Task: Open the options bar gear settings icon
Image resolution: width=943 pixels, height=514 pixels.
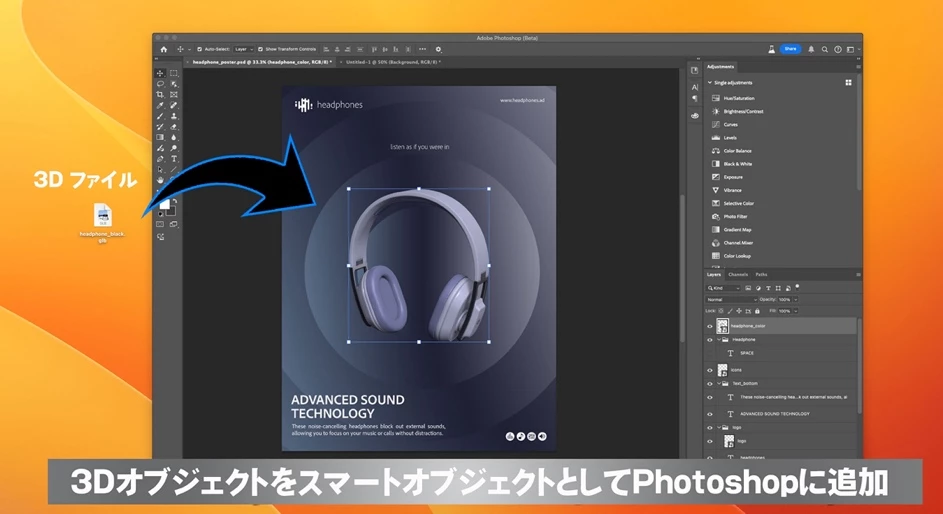Action: (x=438, y=49)
